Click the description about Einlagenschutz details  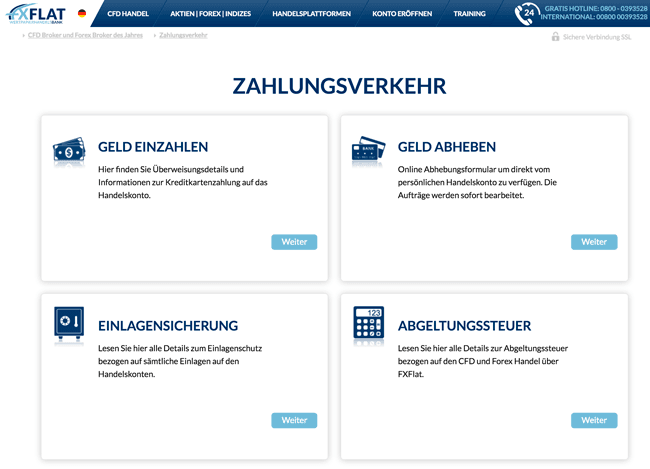pos(180,361)
